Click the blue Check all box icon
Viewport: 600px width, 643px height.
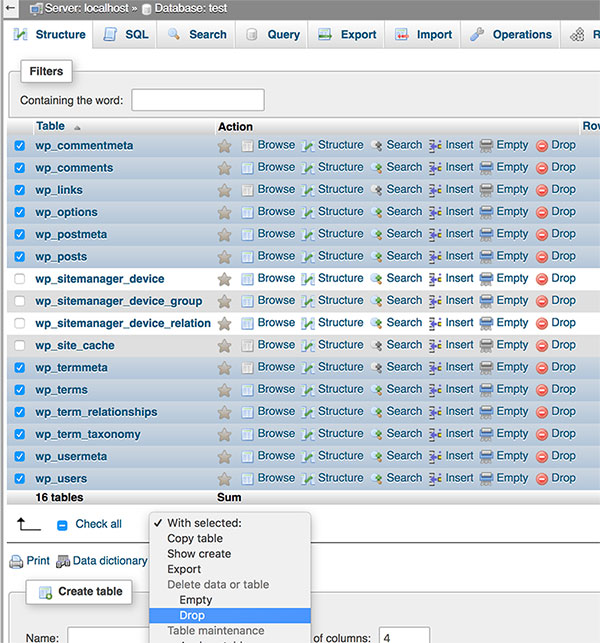62,525
